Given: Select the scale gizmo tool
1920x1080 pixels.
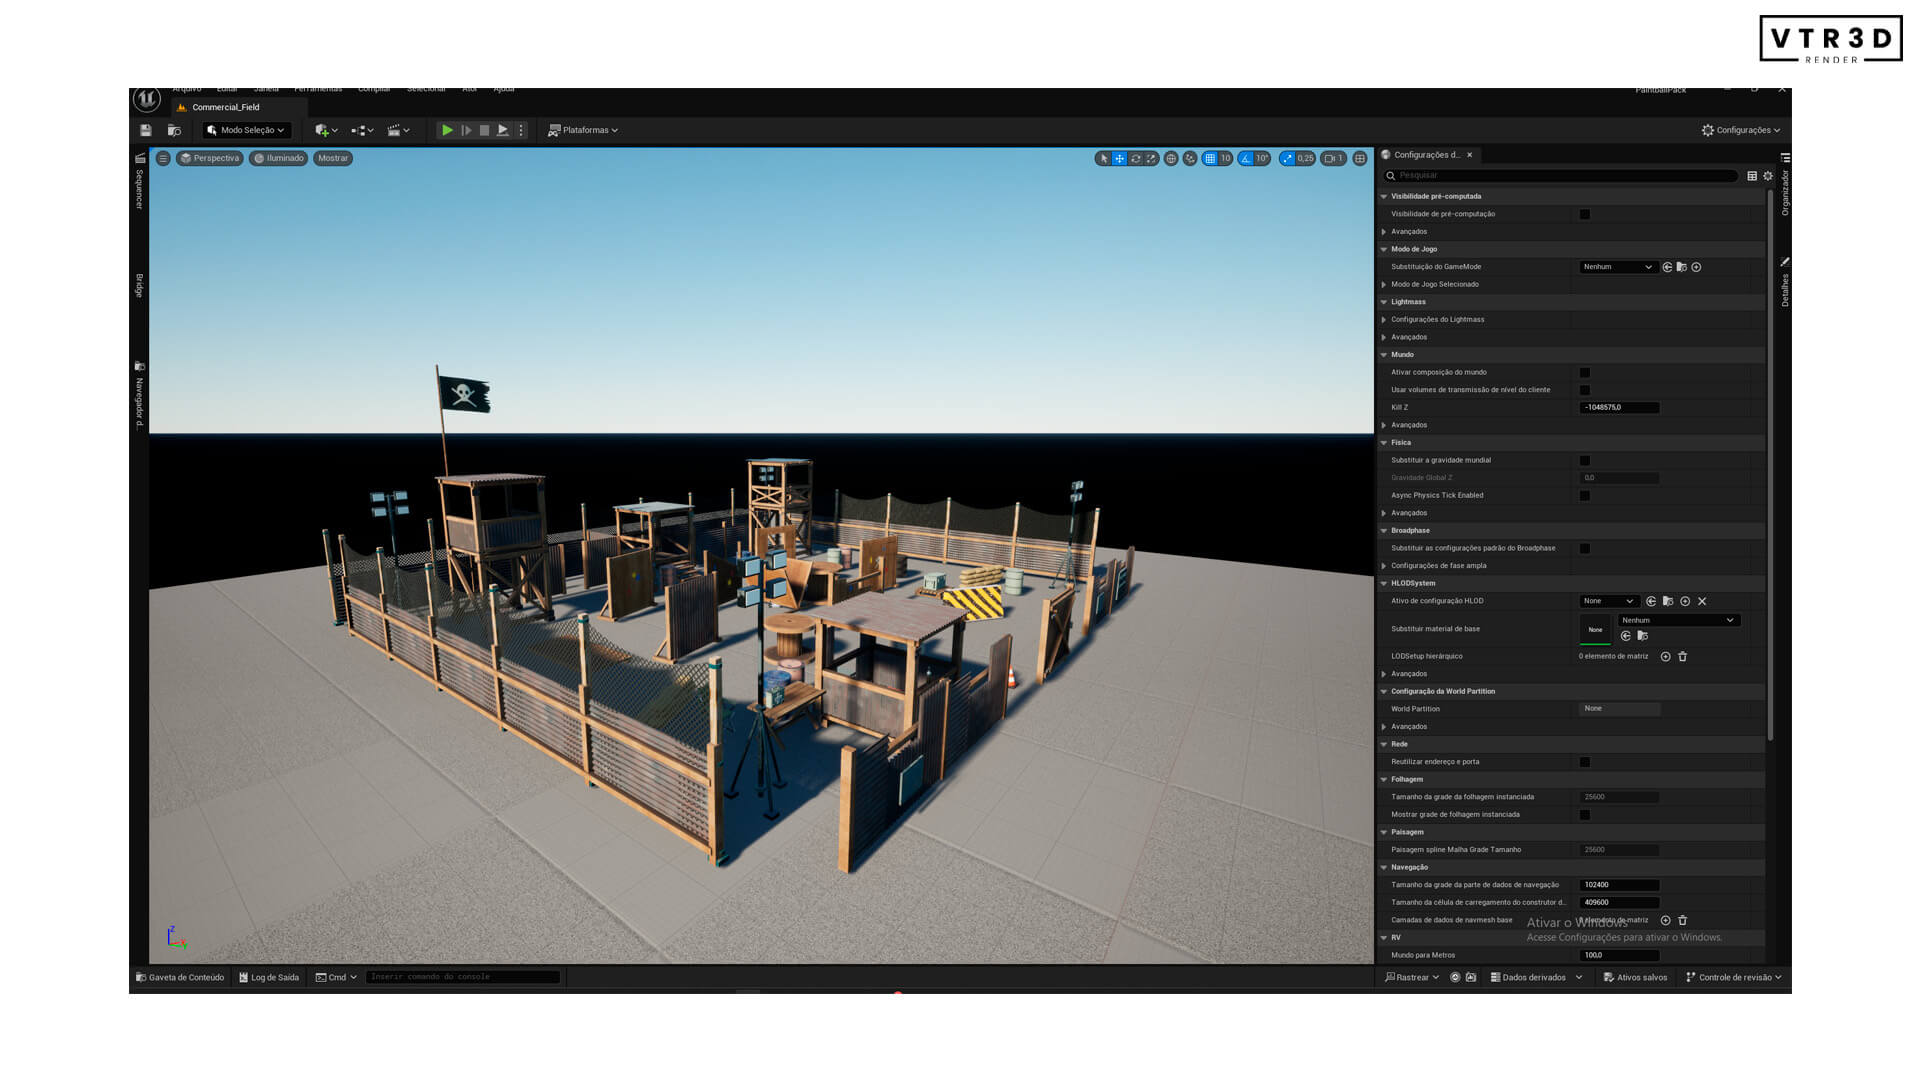Looking at the screenshot, I should 1151,158.
